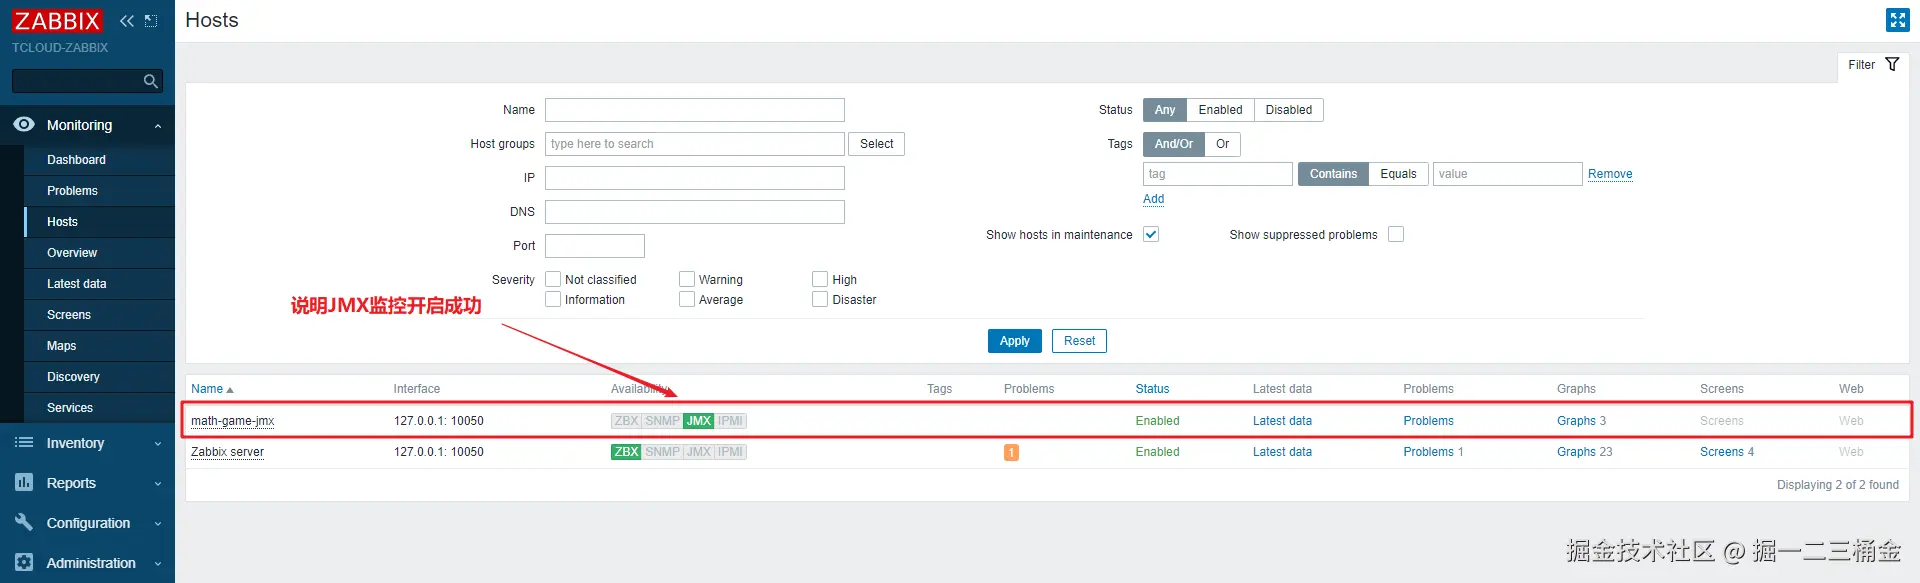Screen dimensions: 1920x583
Task: Click Remove tag link
Action: click(x=1610, y=174)
